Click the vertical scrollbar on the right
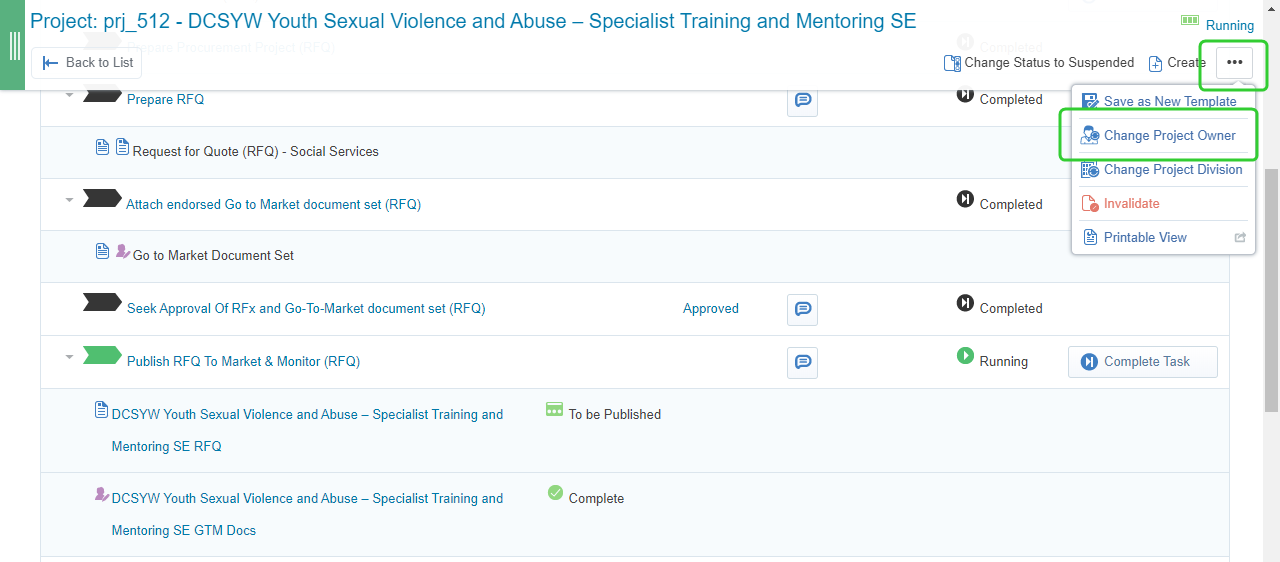1280x562 pixels. [x=1271, y=290]
